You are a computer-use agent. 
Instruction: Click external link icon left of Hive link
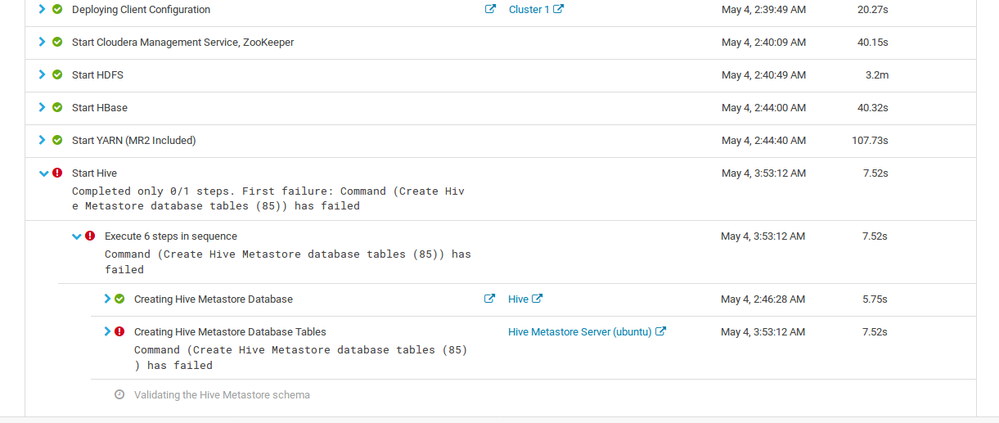[x=490, y=299]
